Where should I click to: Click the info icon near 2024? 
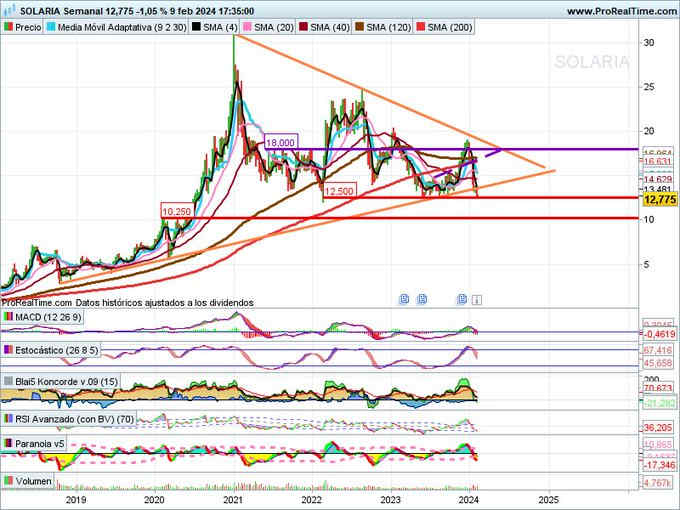tap(476, 300)
